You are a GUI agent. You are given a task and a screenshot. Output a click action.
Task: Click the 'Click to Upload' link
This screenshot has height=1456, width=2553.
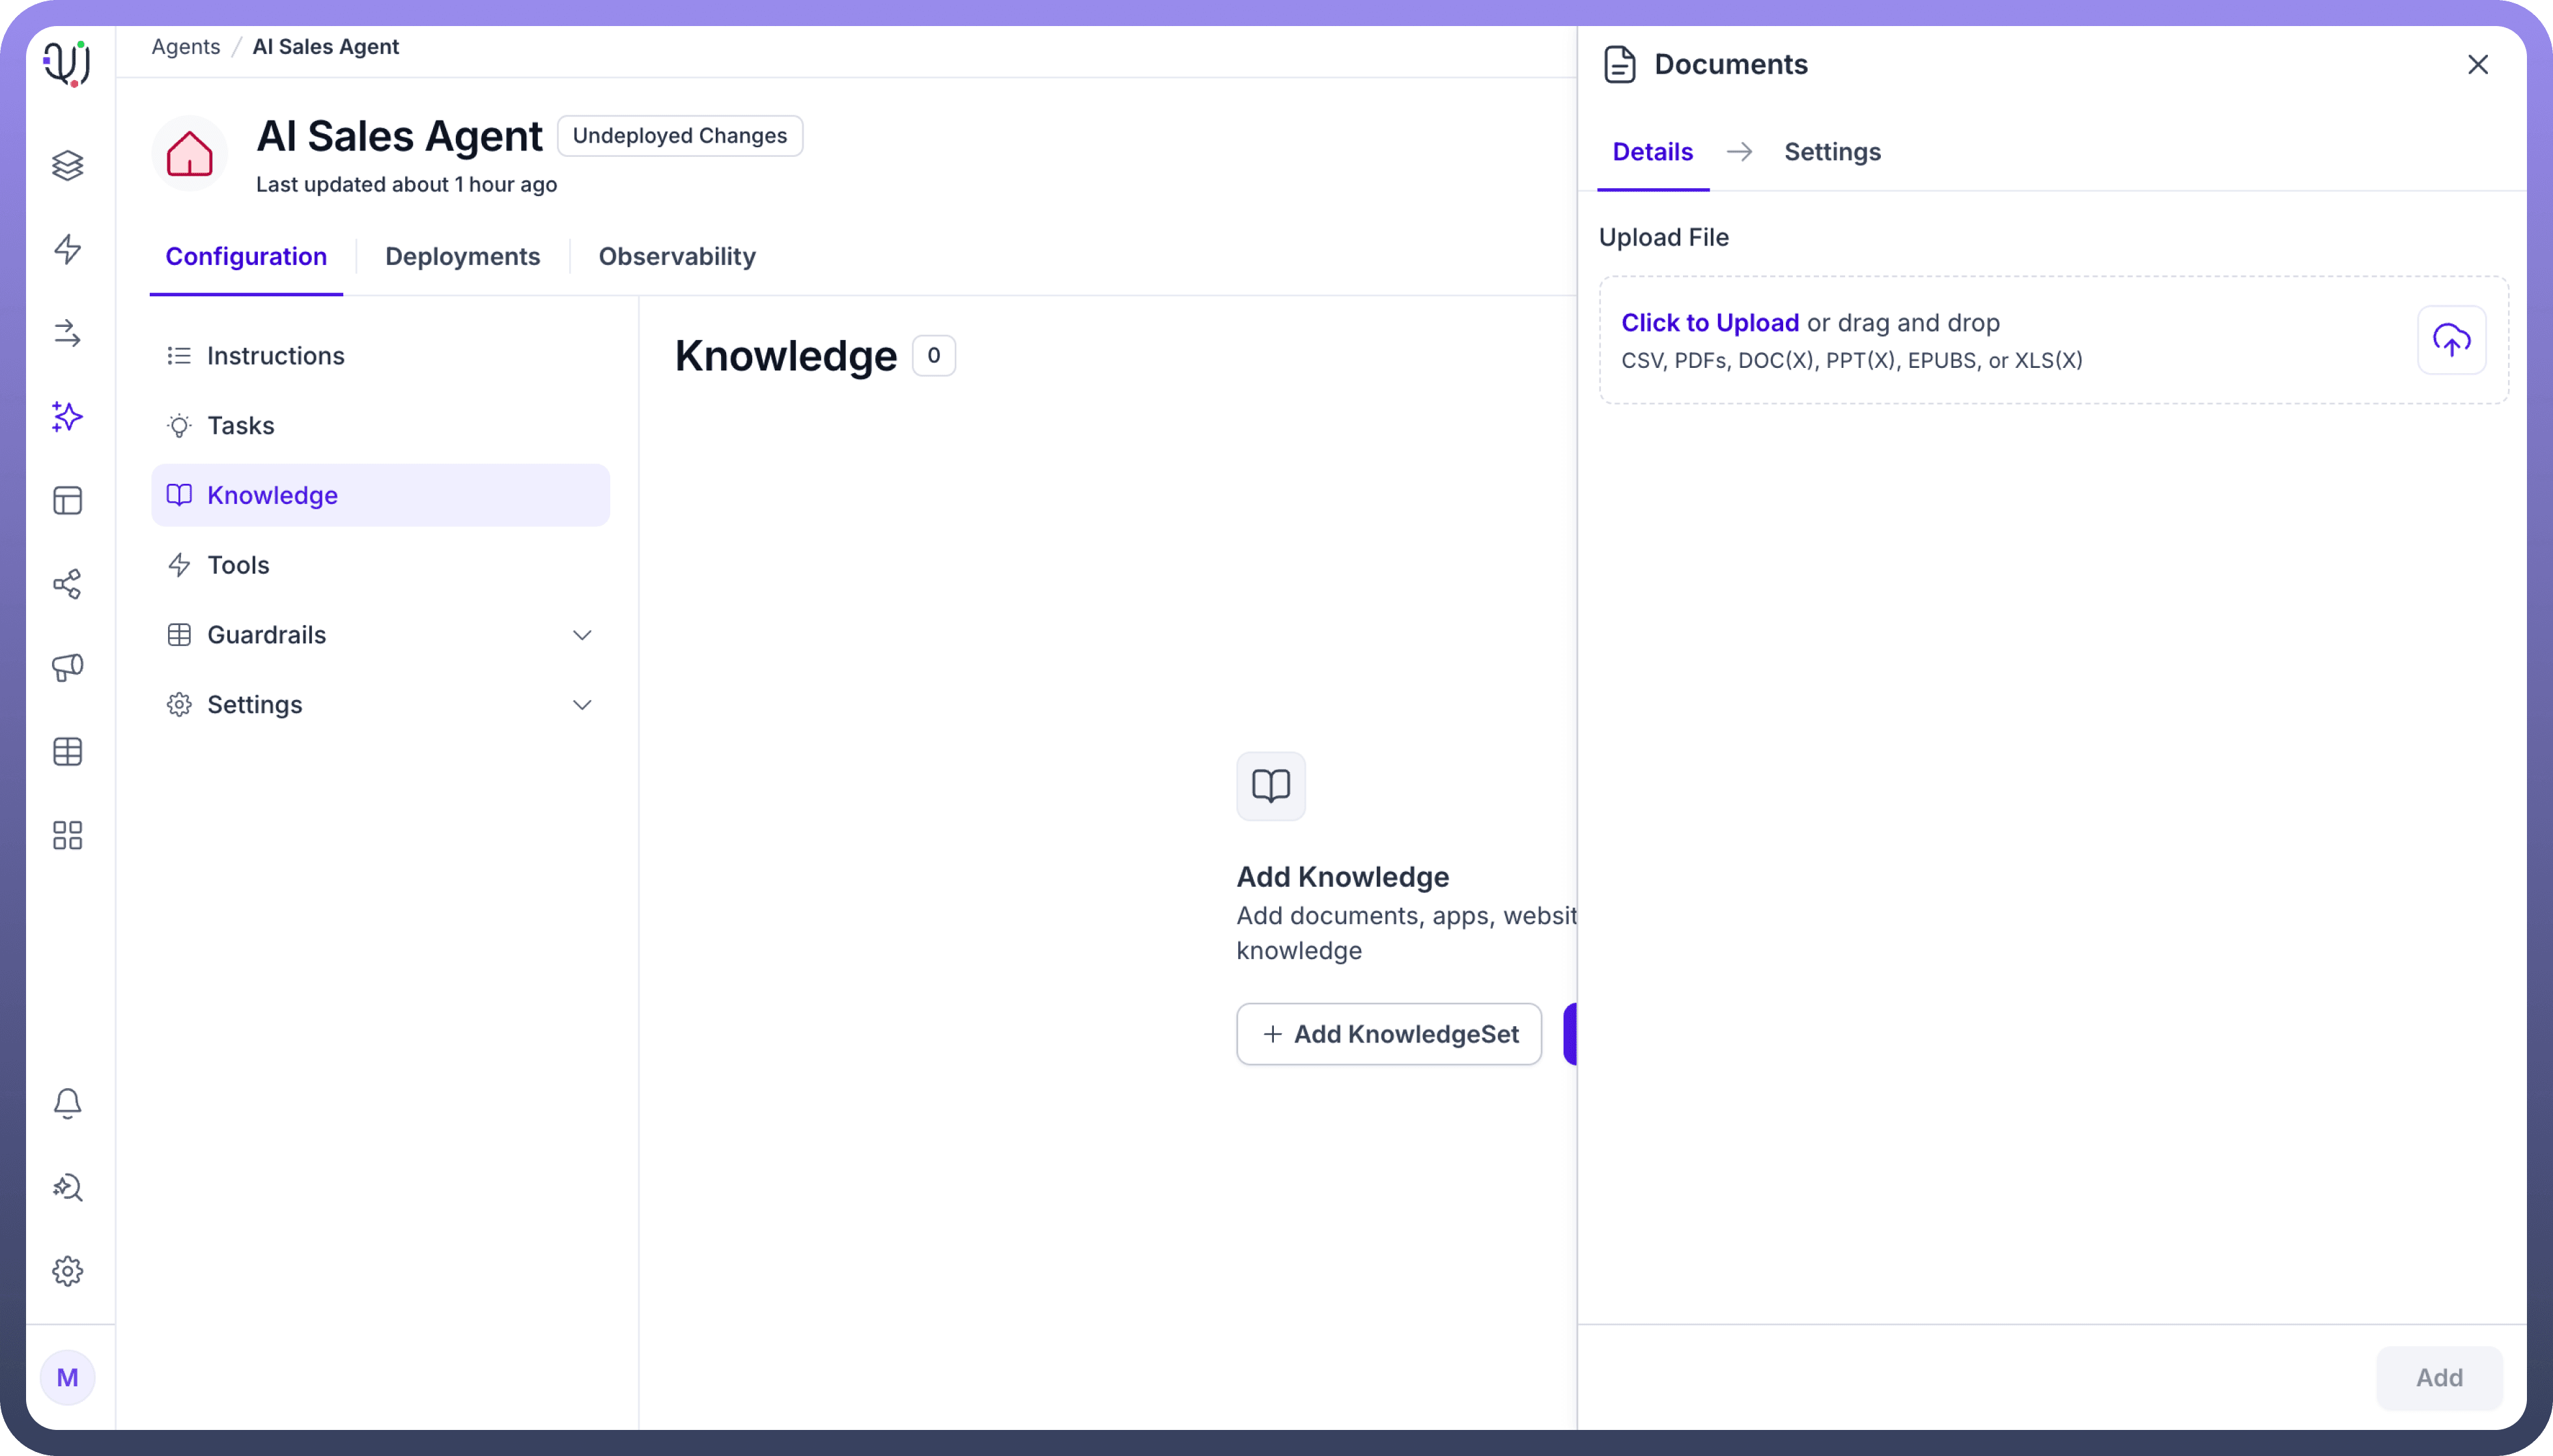(x=1709, y=323)
